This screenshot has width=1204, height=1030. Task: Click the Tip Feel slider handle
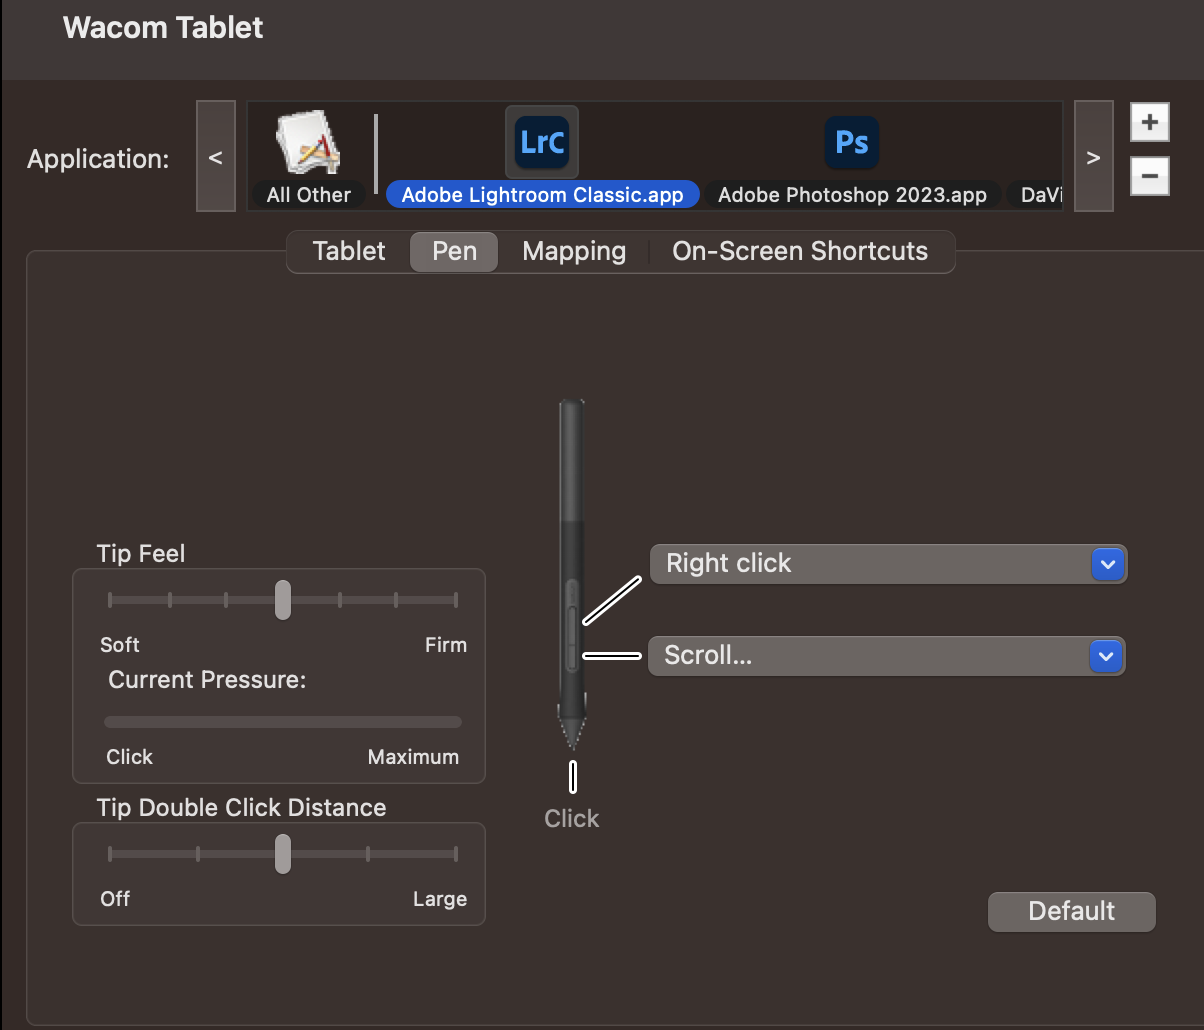(283, 600)
